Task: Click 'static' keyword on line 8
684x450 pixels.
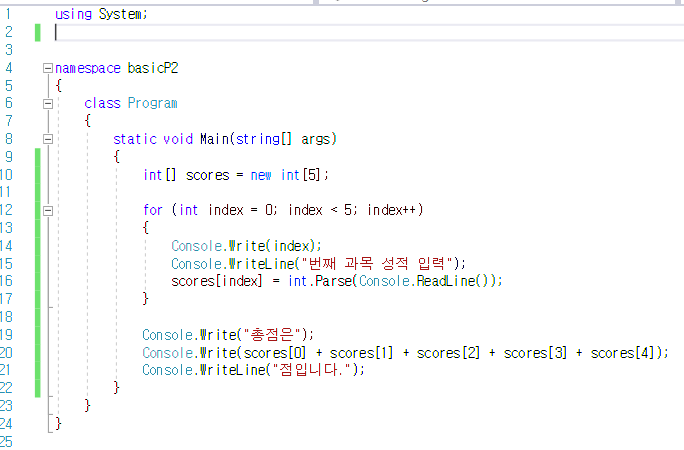Action: click(x=135, y=139)
